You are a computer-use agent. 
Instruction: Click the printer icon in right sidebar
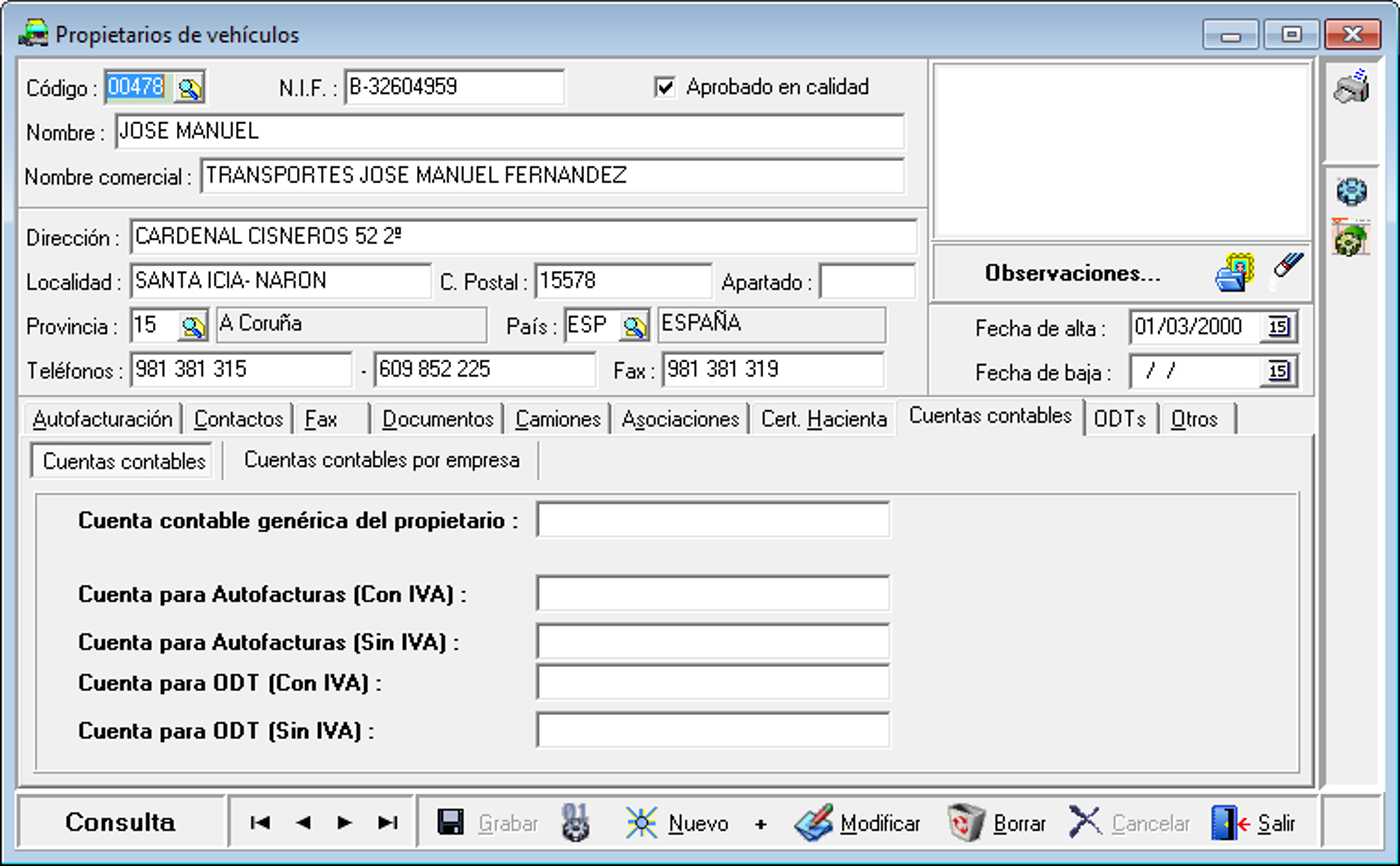1351,87
